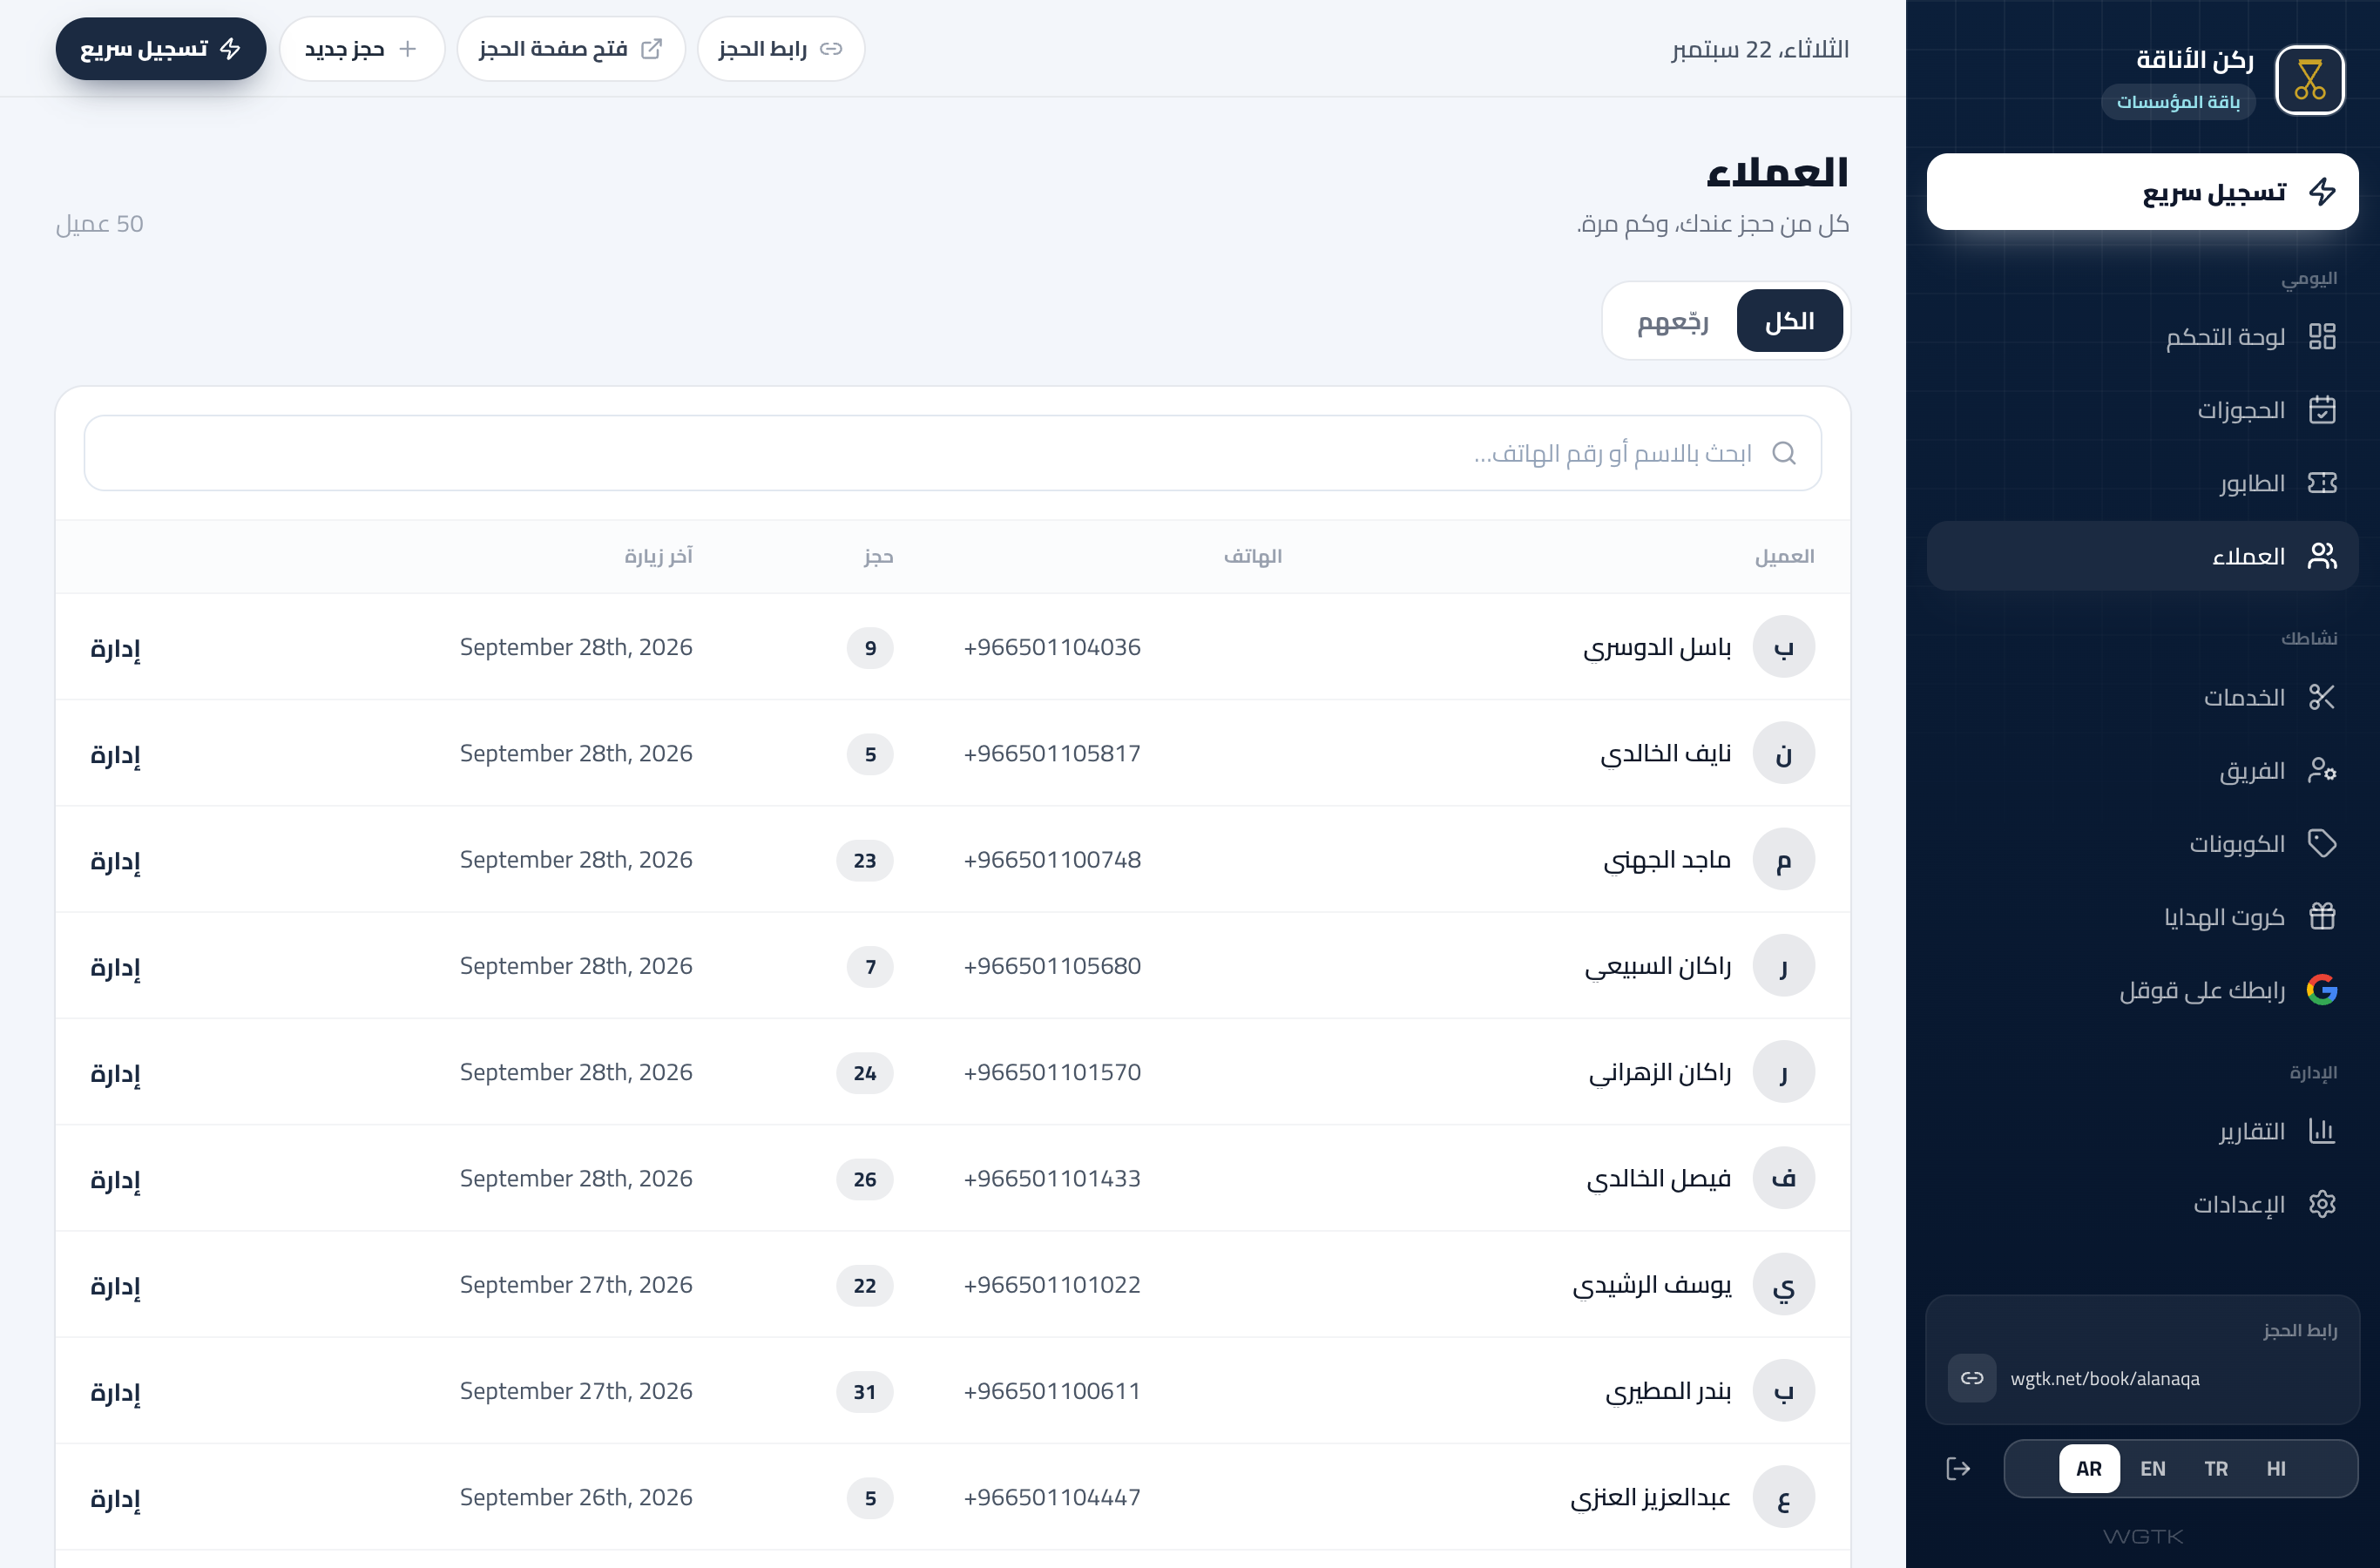The width and height of the screenshot is (2380, 1568).
Task: Click آخر زيارة column header
Action: click(658, 556)
